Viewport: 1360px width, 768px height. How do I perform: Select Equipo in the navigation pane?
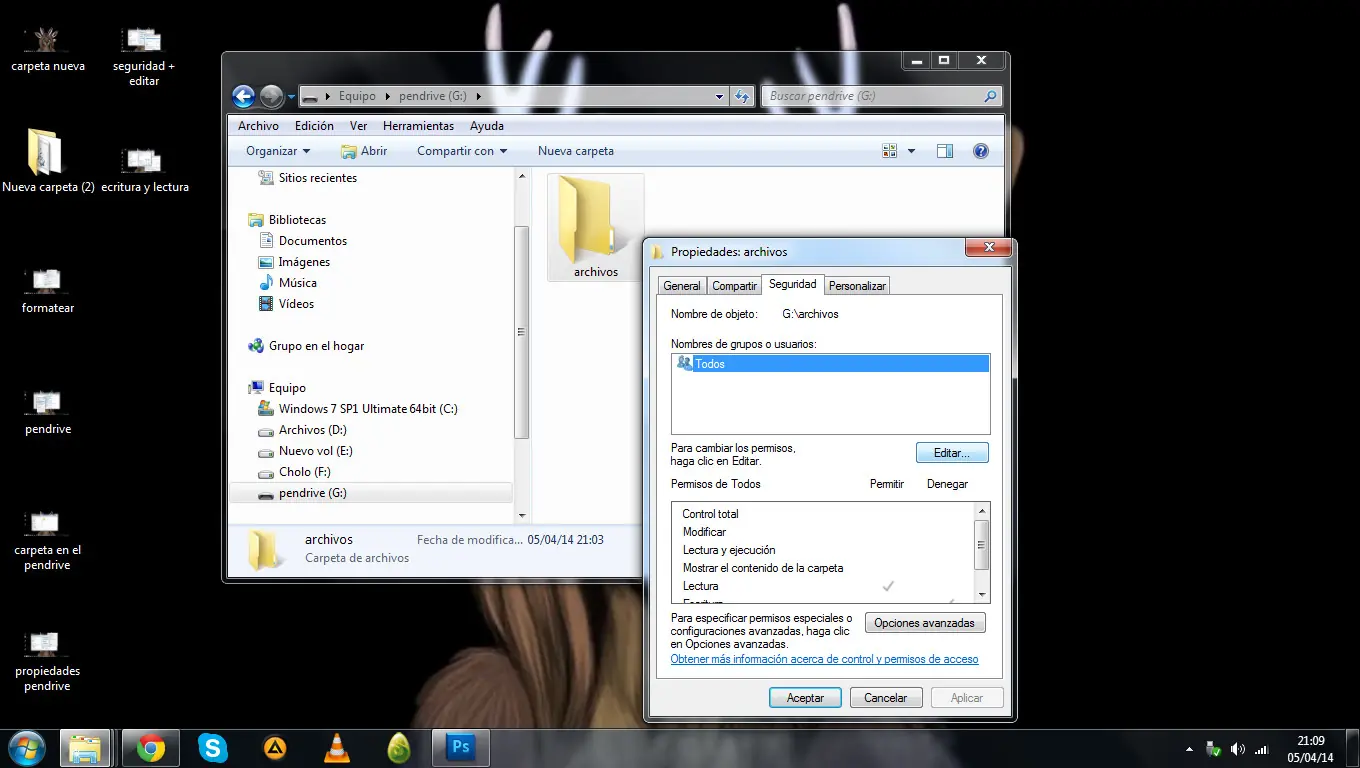pyautogui.click(x=277, y=388)
